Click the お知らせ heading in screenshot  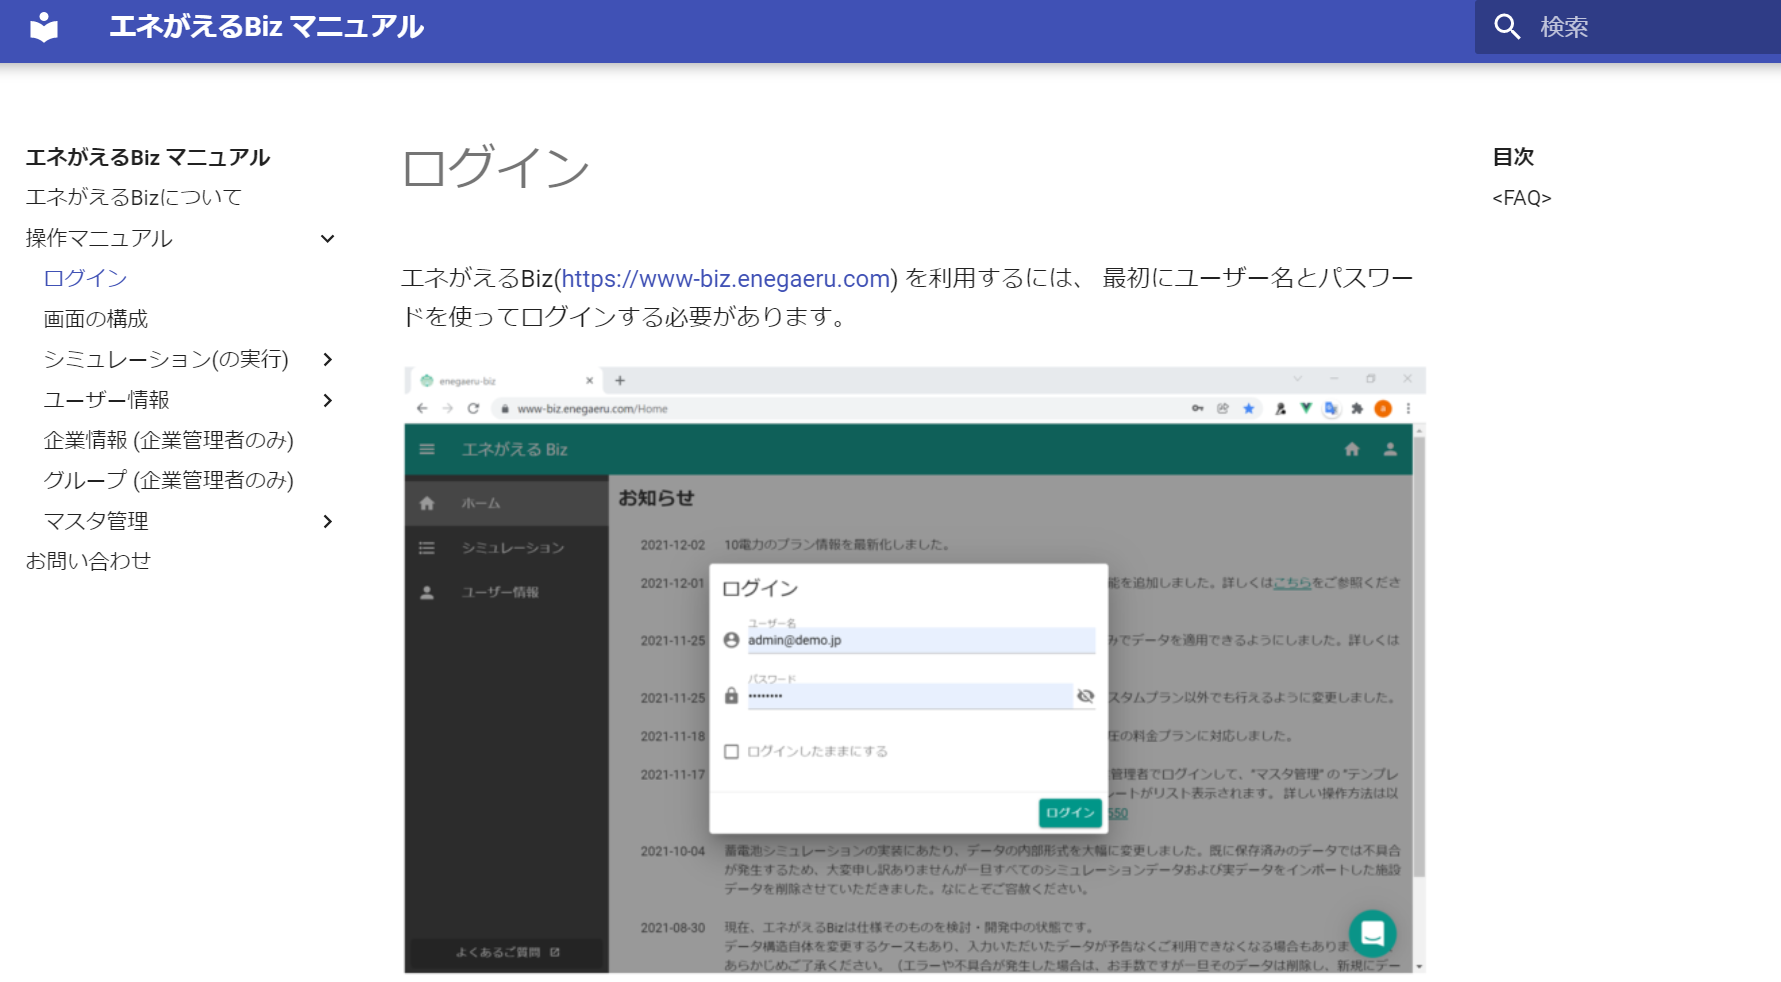tap(656, 498)
